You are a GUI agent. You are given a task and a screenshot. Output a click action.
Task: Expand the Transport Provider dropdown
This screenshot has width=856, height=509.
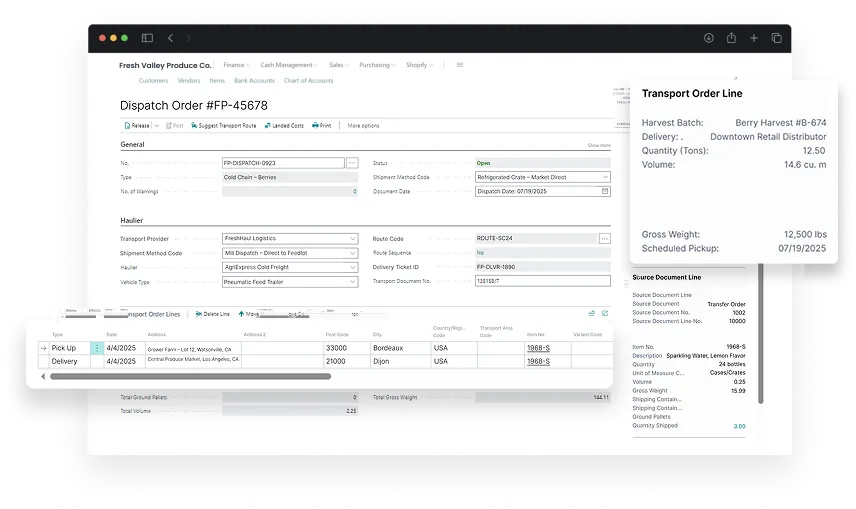pyautogui.click(x=353, y=239)
